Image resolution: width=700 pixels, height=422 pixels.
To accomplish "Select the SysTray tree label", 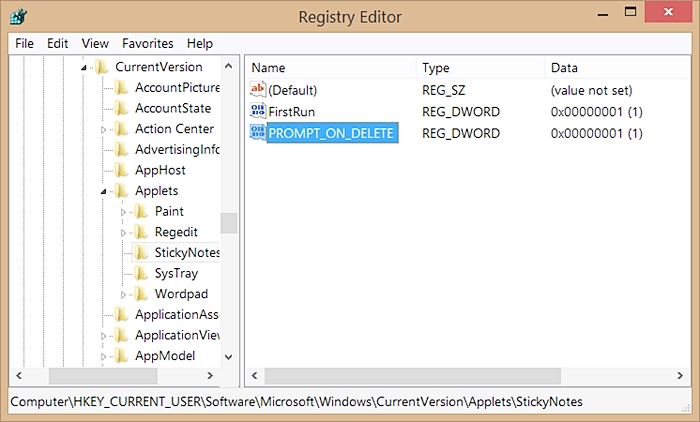I will [x=176, y=273].
